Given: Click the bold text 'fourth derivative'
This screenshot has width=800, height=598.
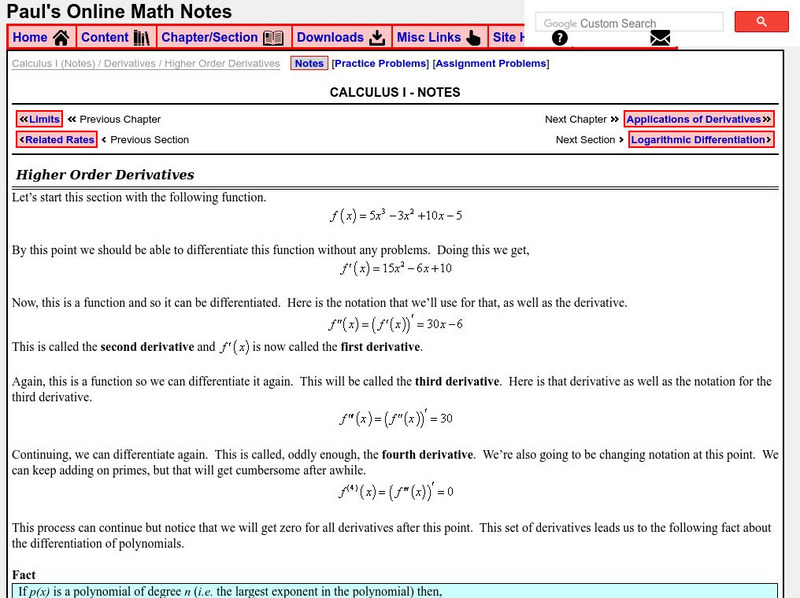Looking at the screenshot, I should (x=427, y=455).
